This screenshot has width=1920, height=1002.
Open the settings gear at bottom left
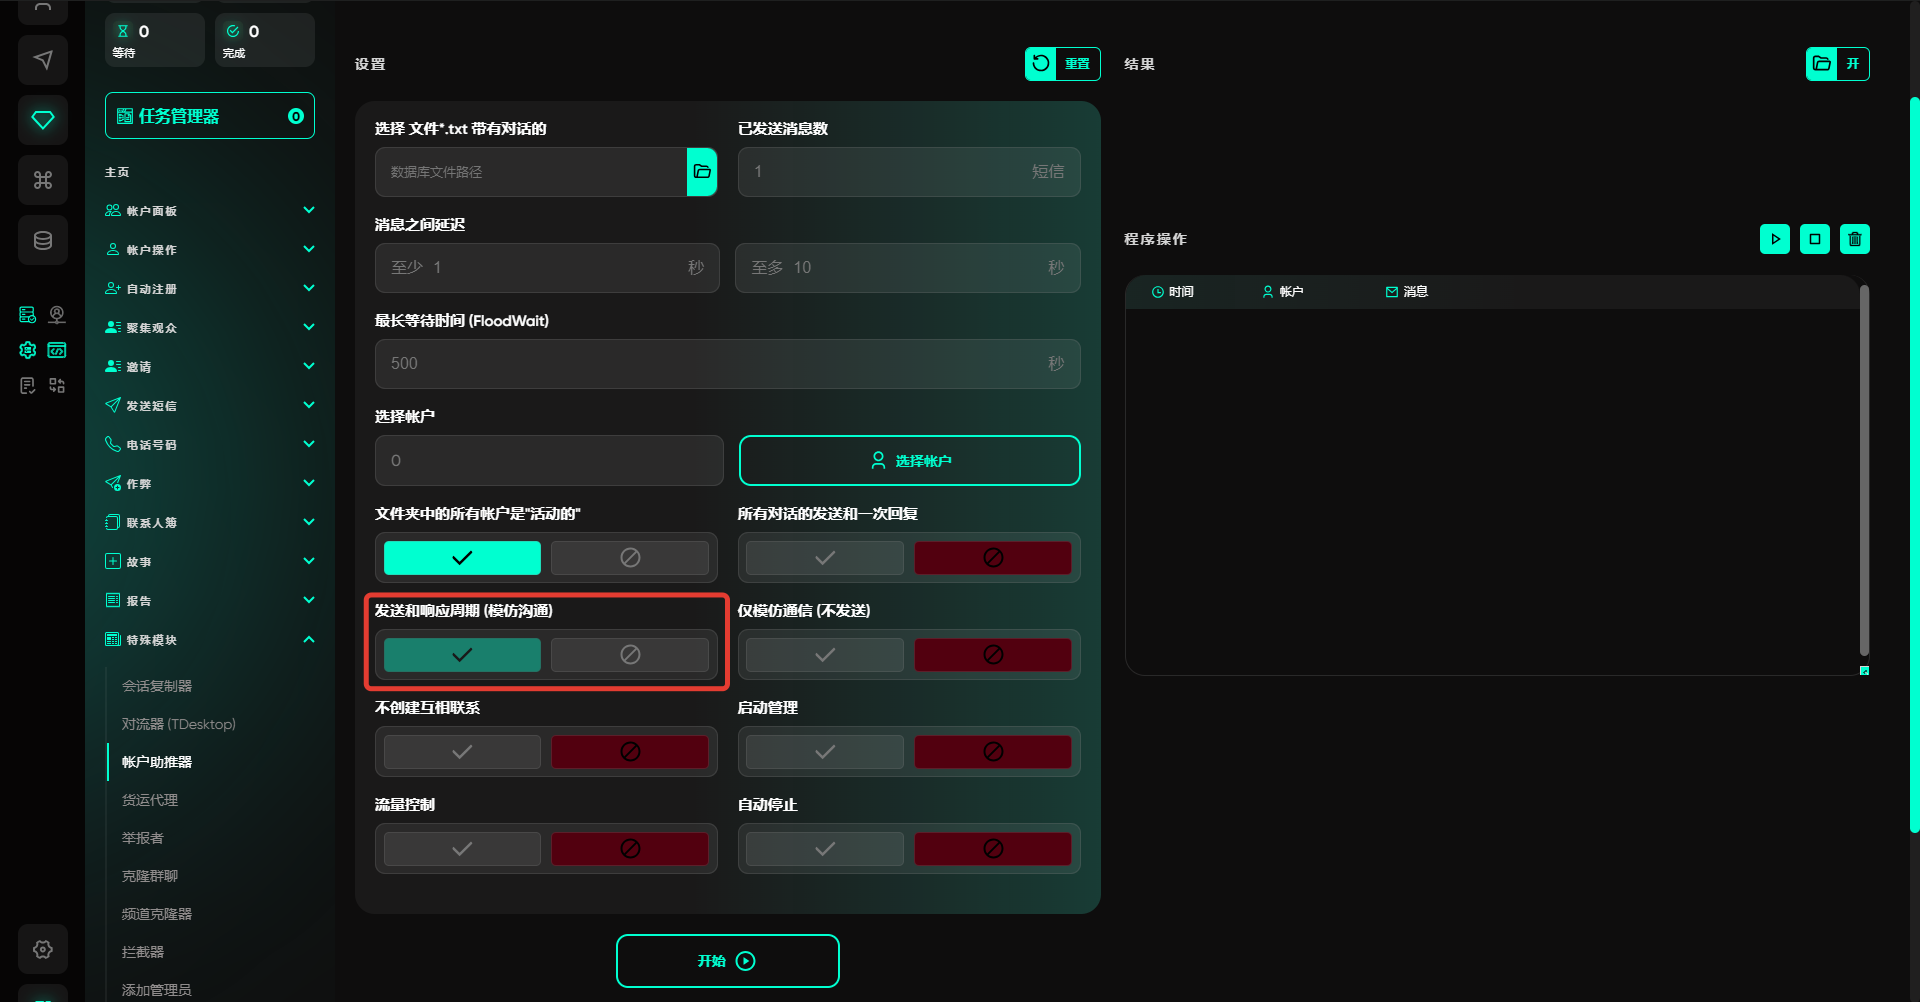point(43,949)
